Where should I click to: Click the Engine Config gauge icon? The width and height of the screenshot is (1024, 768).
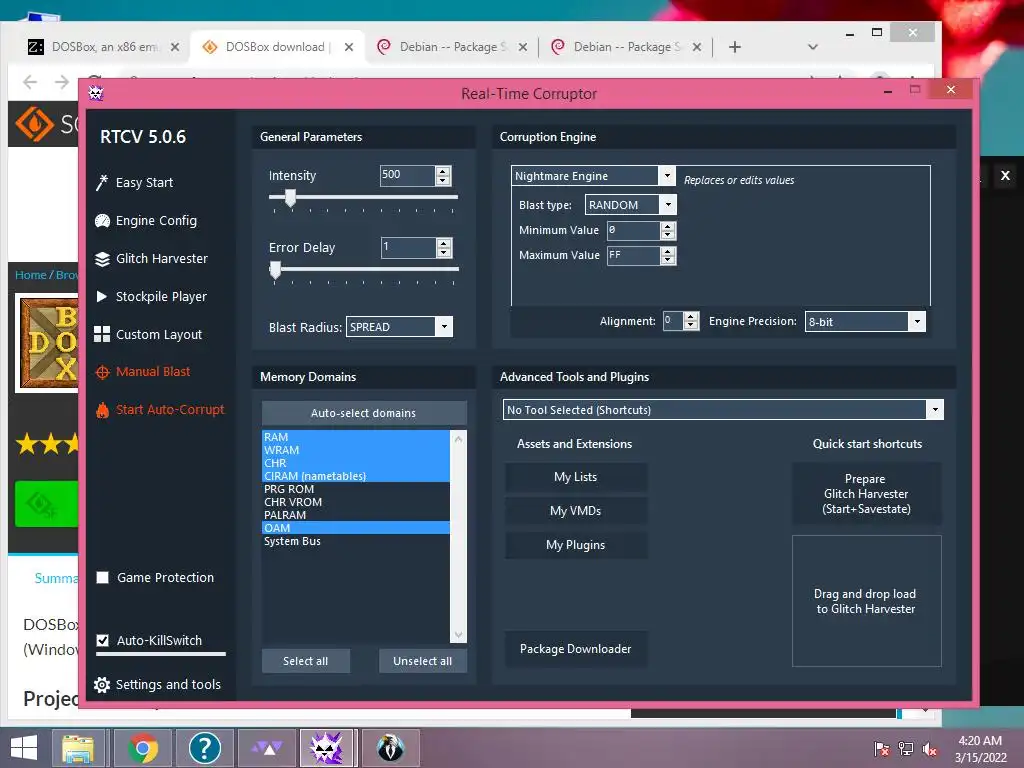102,221
